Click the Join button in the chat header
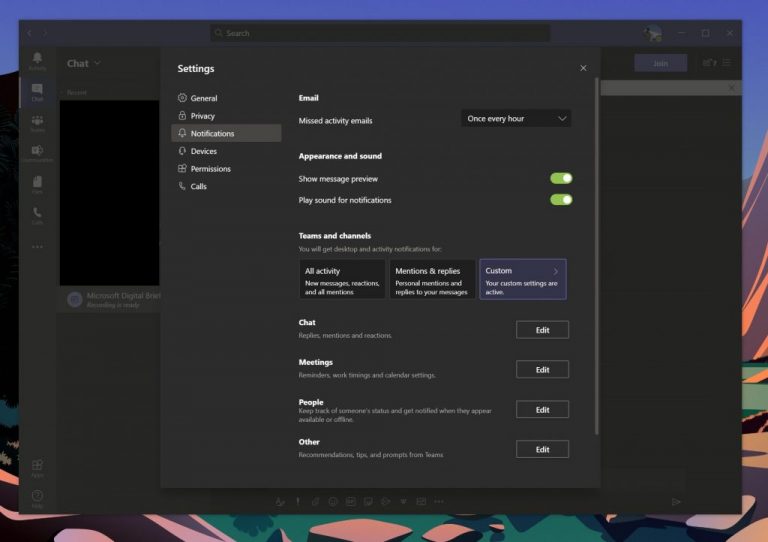The width and height of the screenshot is (768, 542). coord(660,63)
